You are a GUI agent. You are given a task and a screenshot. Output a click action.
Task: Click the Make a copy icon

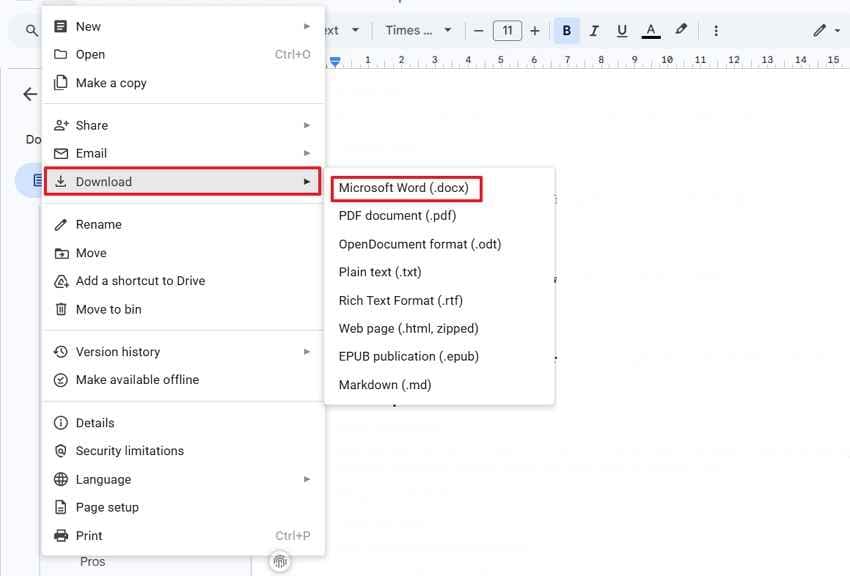(61, 82)
